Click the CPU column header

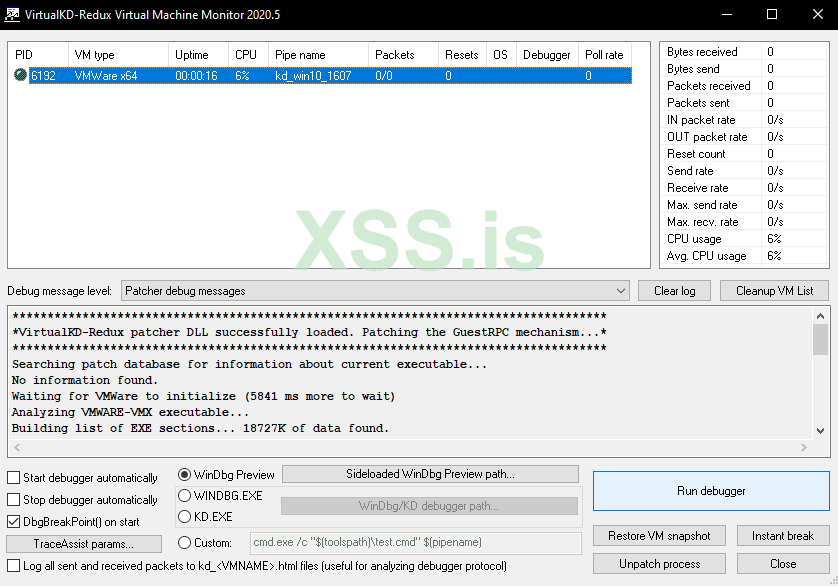(249, 55)
